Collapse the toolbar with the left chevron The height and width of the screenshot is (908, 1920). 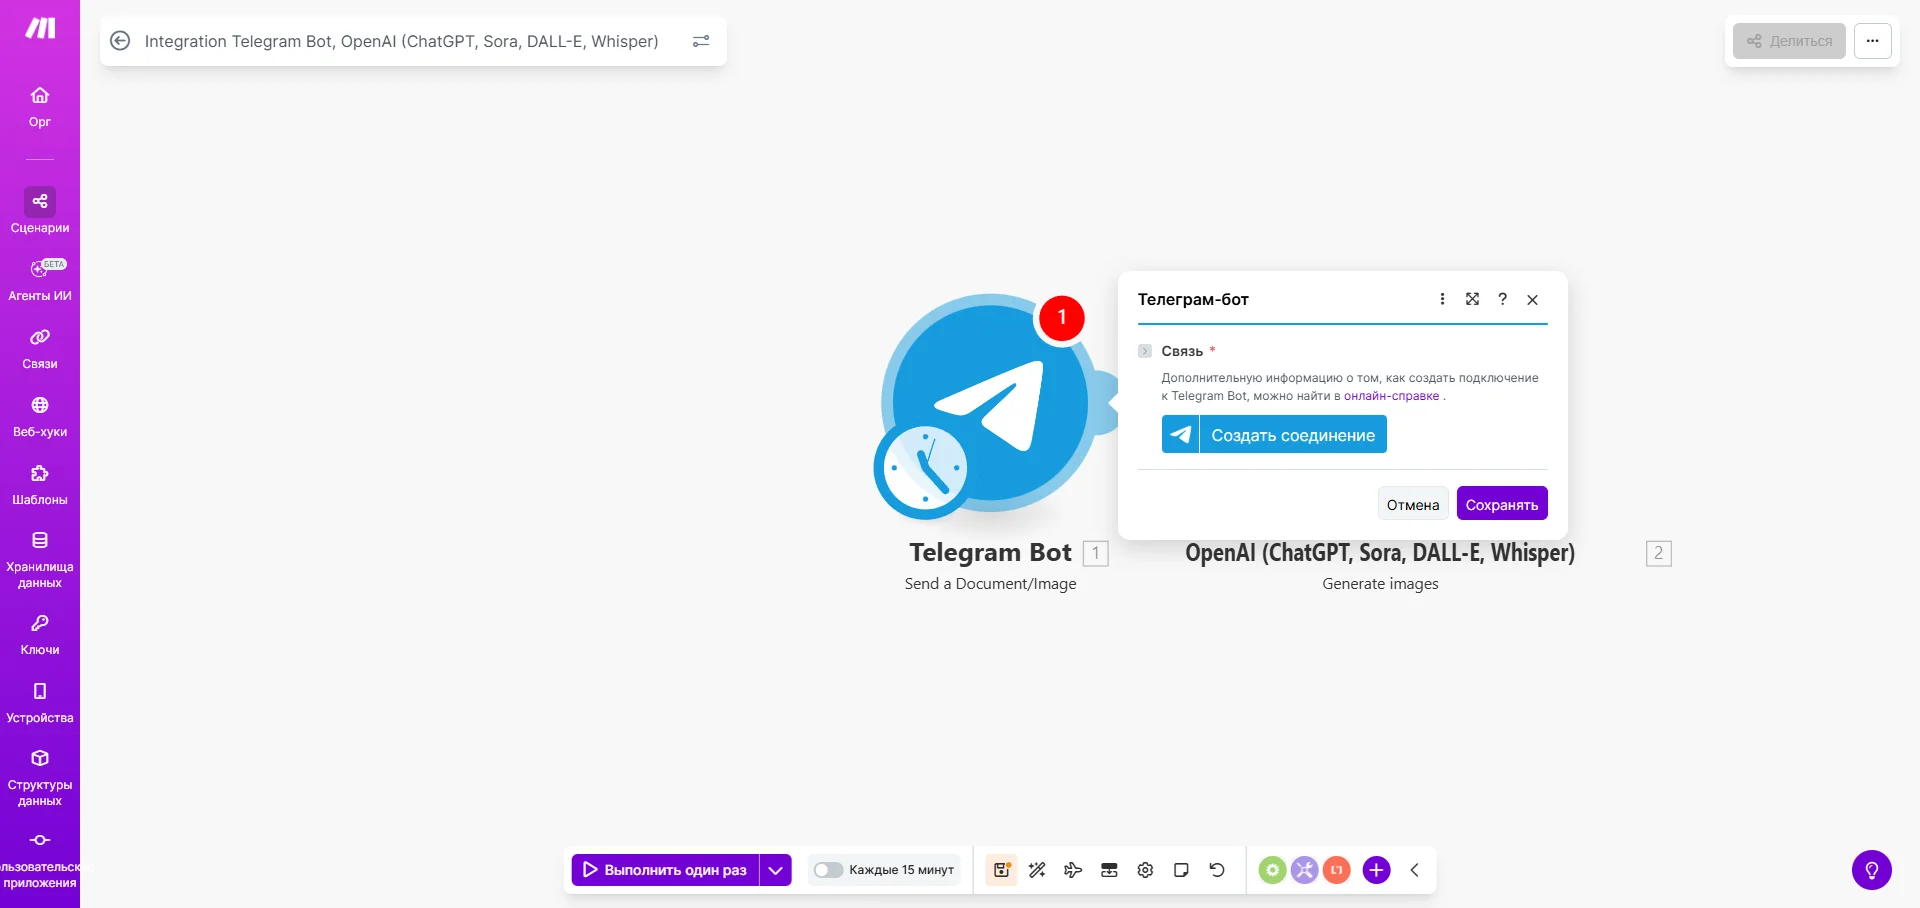1414,870
